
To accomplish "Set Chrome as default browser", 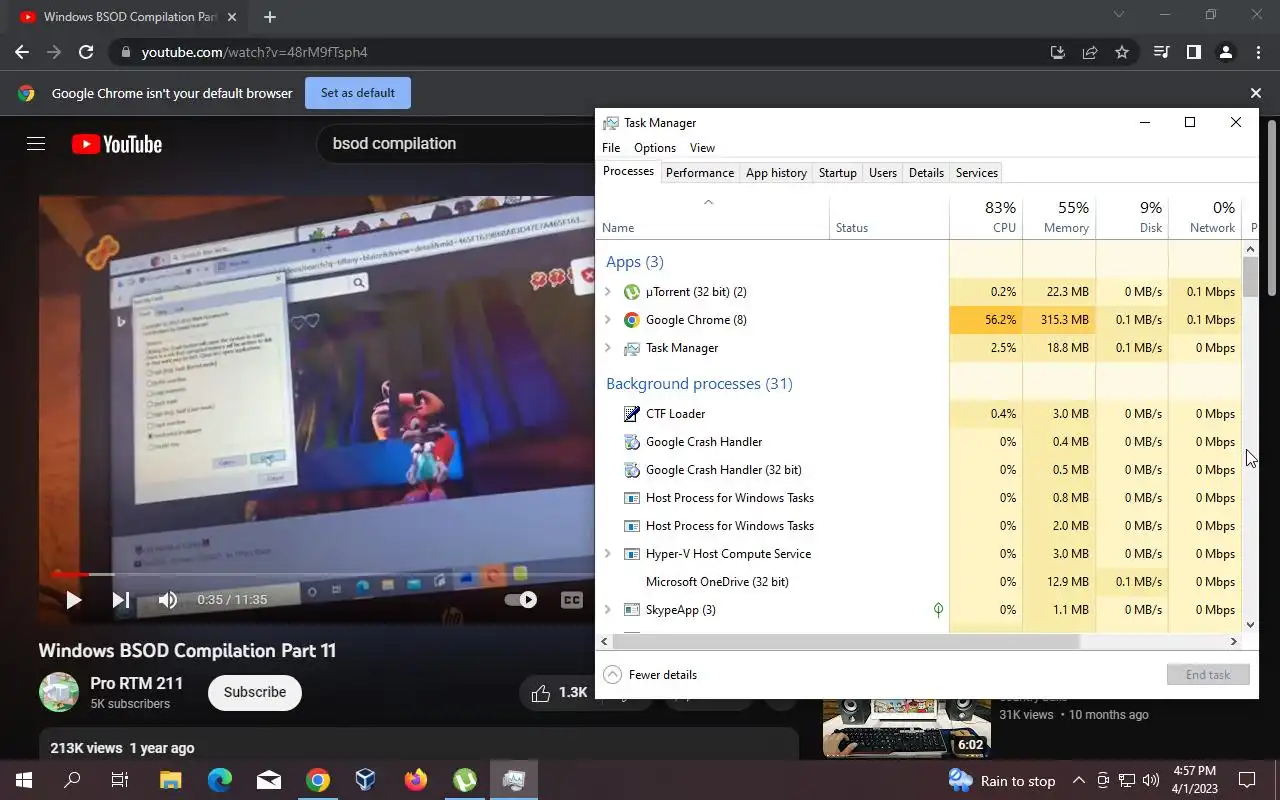I will point(358,93).
